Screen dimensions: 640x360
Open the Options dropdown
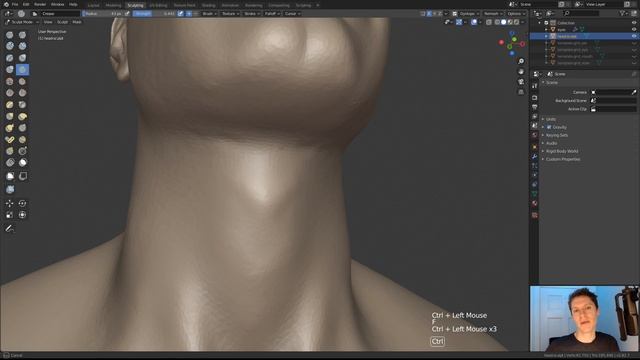click(x=516, y=13)
